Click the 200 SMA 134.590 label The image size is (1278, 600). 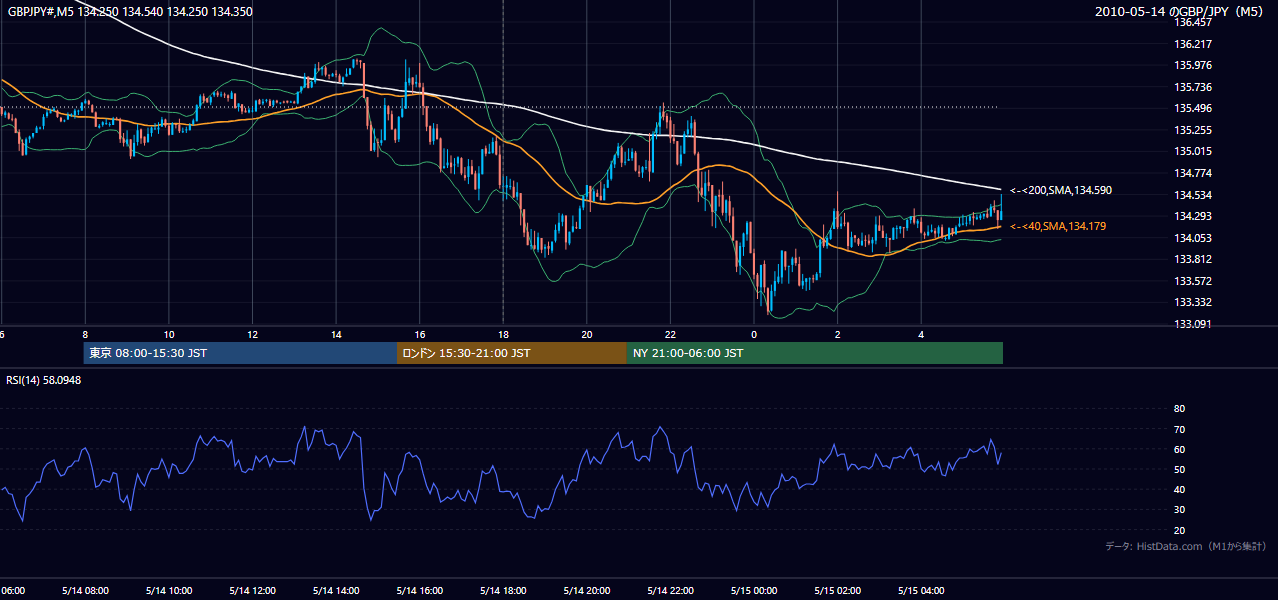(1060, 190)
